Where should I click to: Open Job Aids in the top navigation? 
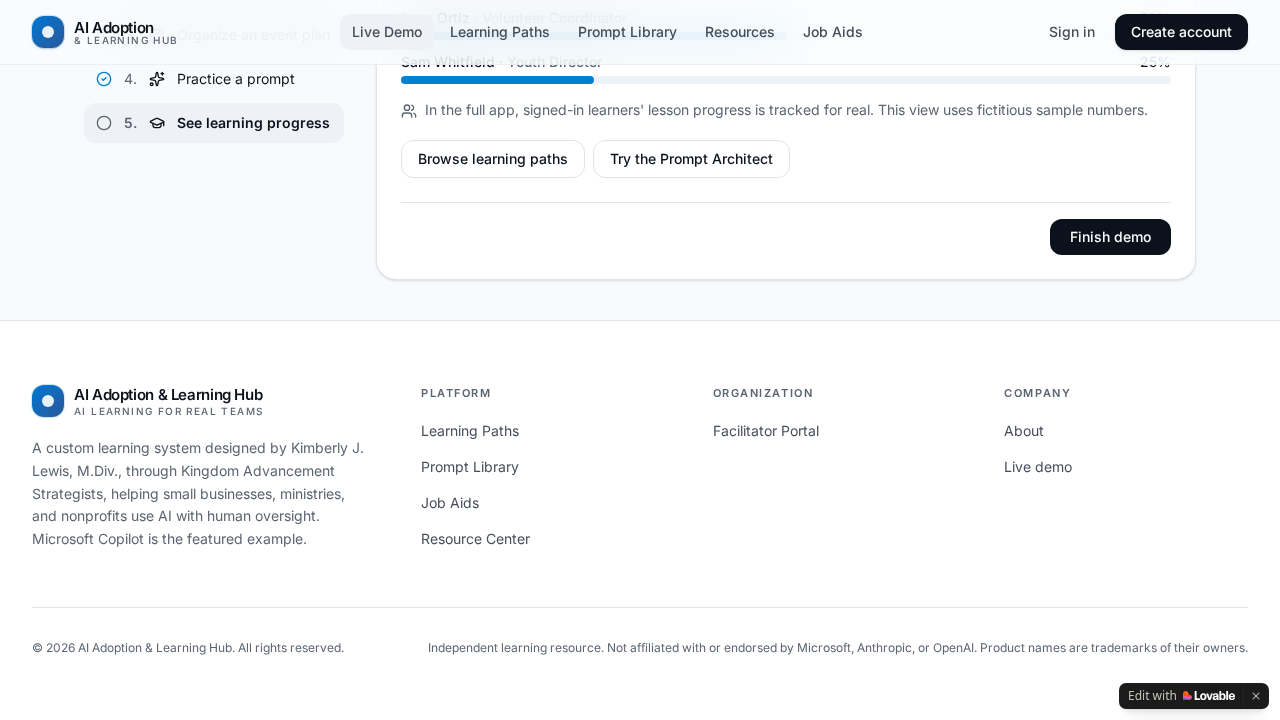[833, 32]
